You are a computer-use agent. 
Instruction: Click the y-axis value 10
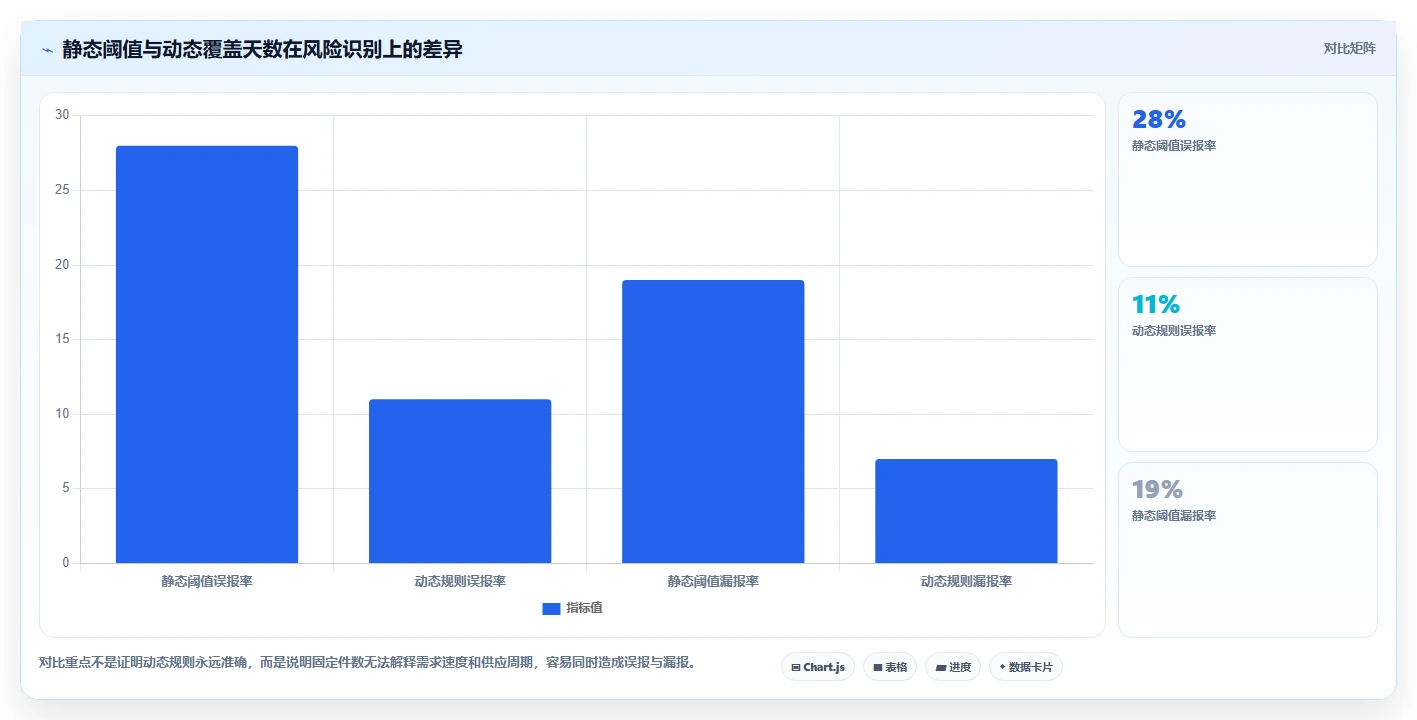[x=62, y=414]
